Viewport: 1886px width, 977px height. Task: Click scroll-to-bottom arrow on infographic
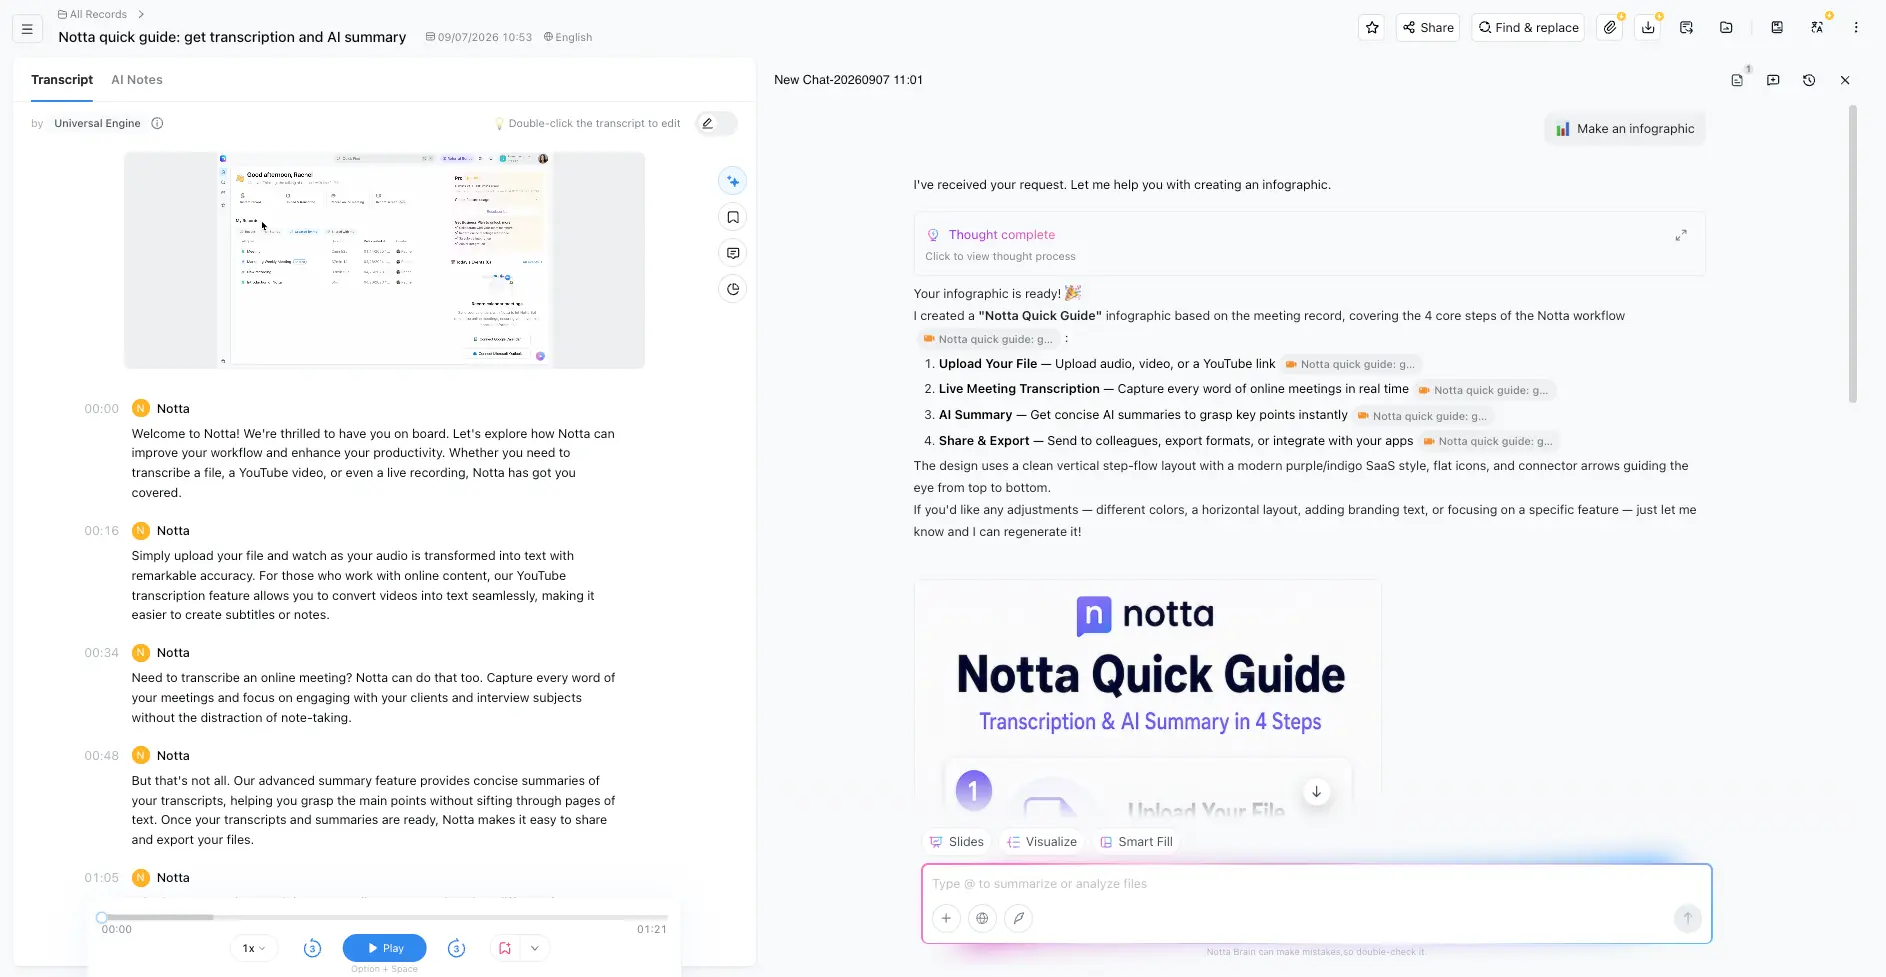coord(1316,792)
